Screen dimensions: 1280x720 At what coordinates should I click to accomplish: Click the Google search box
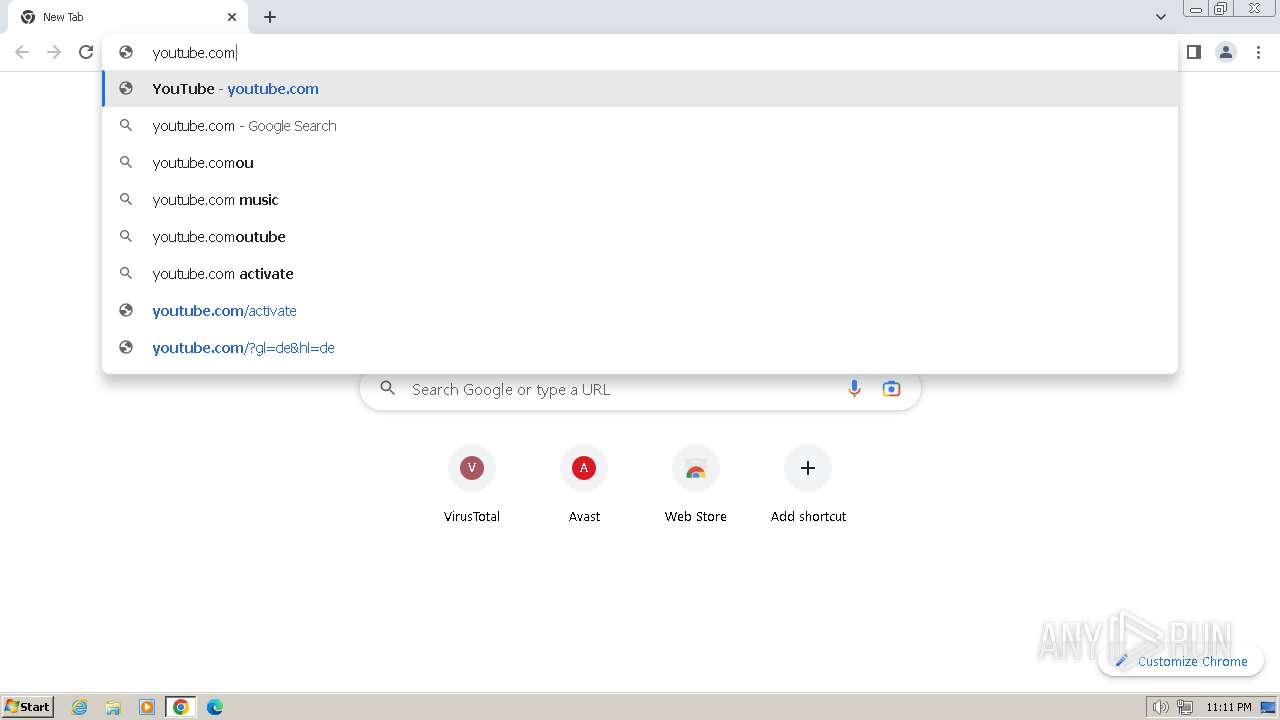click(x=640, y=389)
